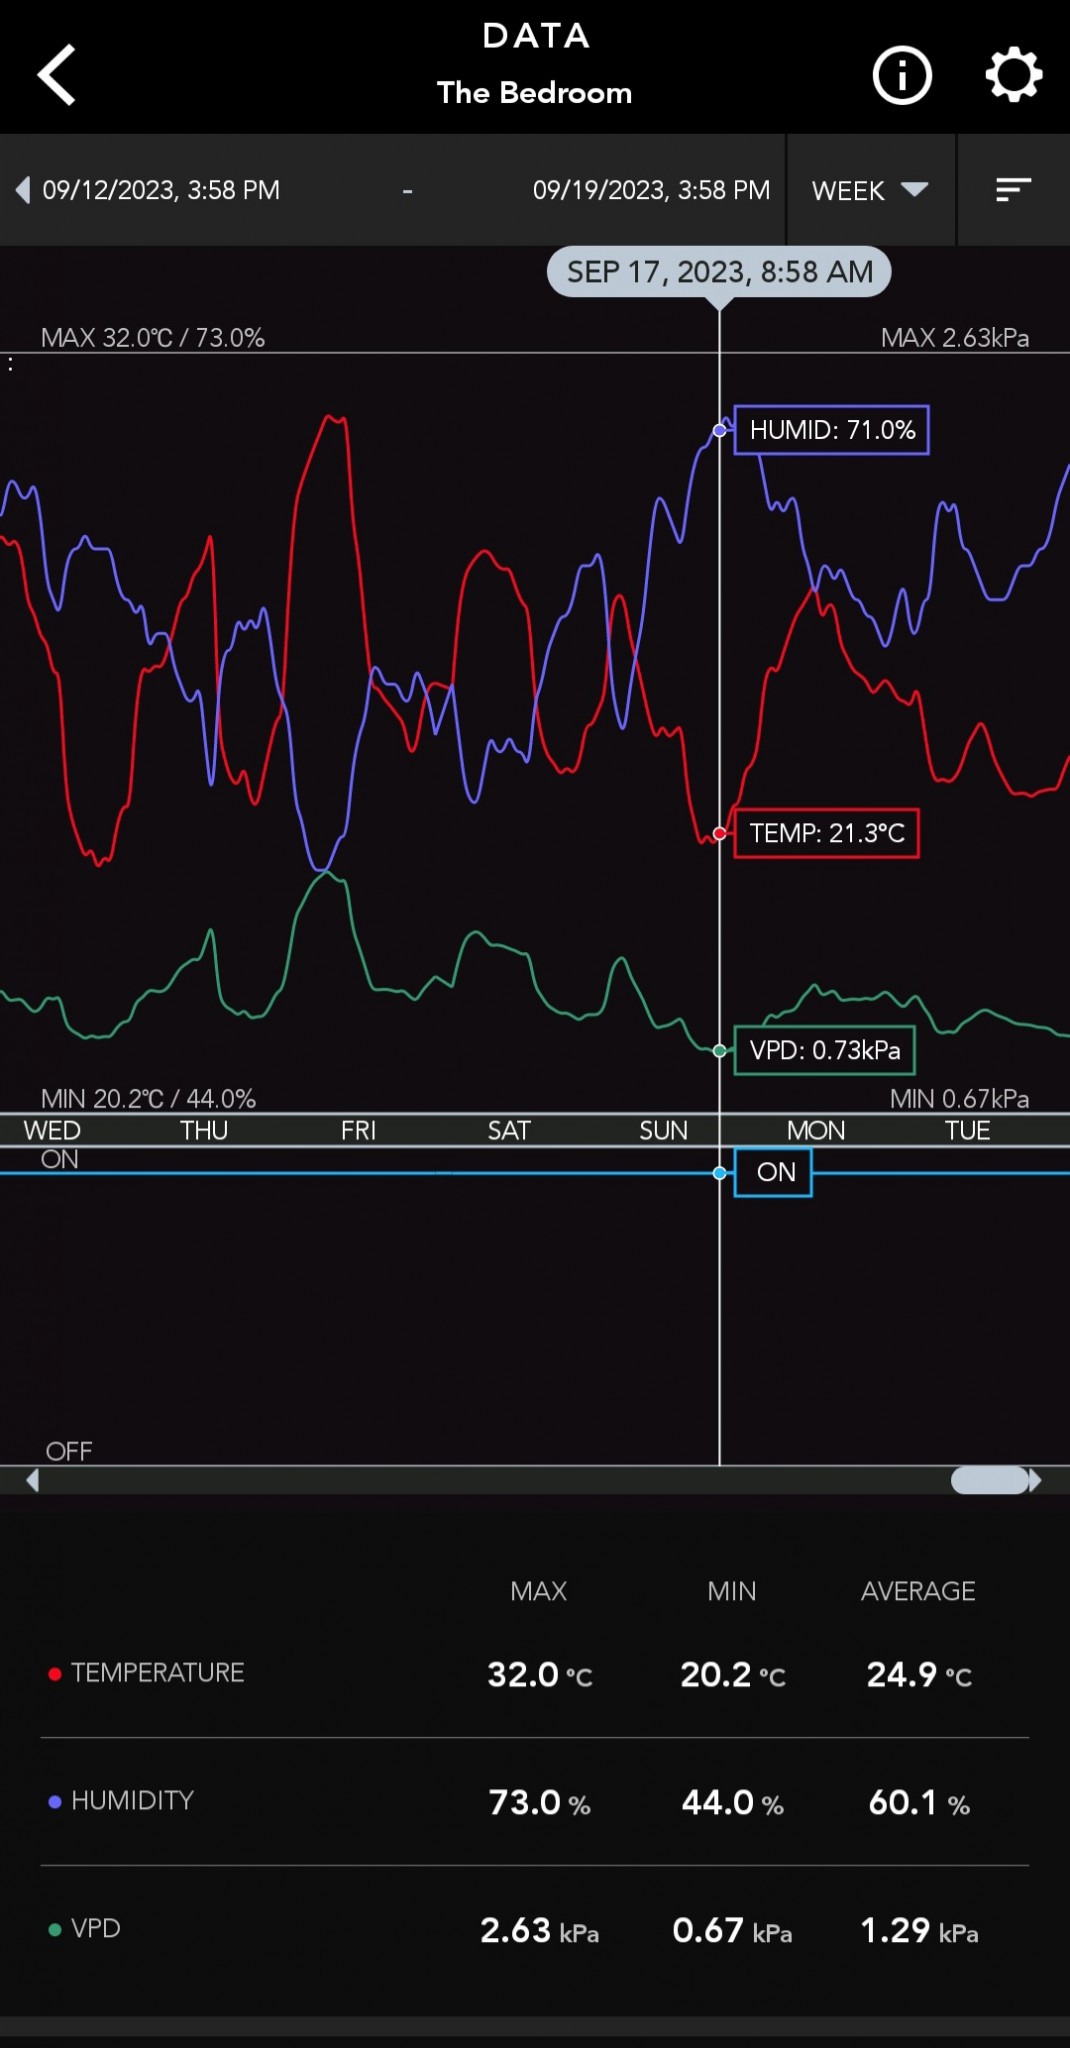1070x2048 pixels.
Task: Tap three-dot handle at chart's left edge
Action: [11, 364]
